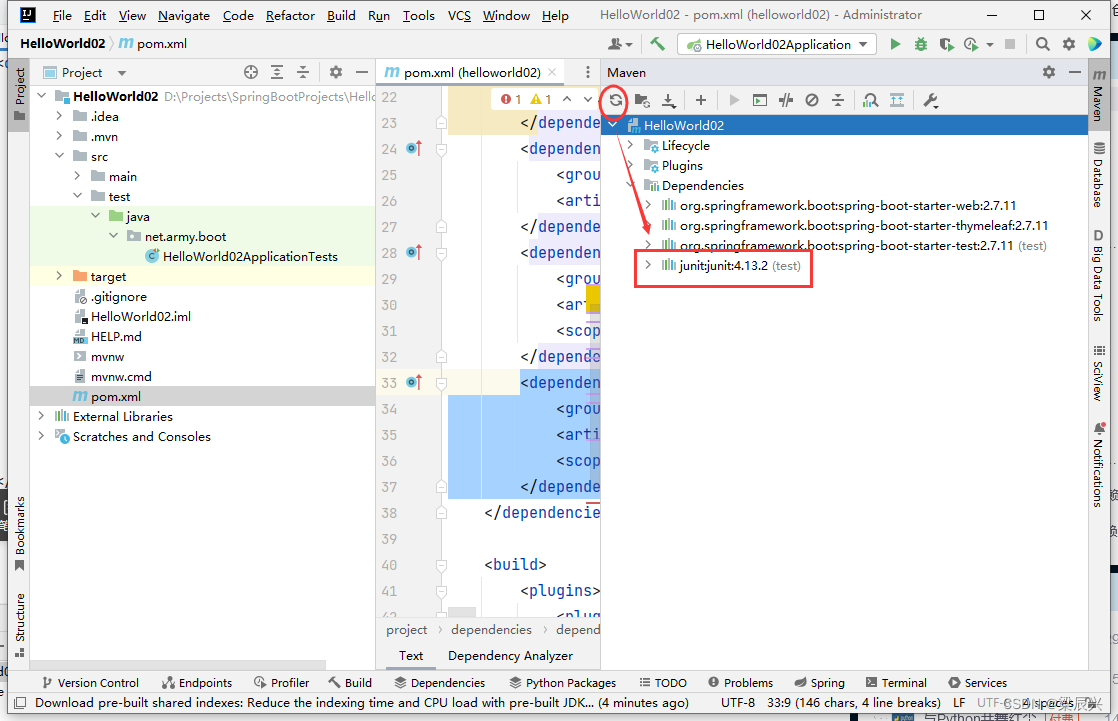The image size is (1118, 721).
Task: Open the Refactor menu
Action: 290,15
